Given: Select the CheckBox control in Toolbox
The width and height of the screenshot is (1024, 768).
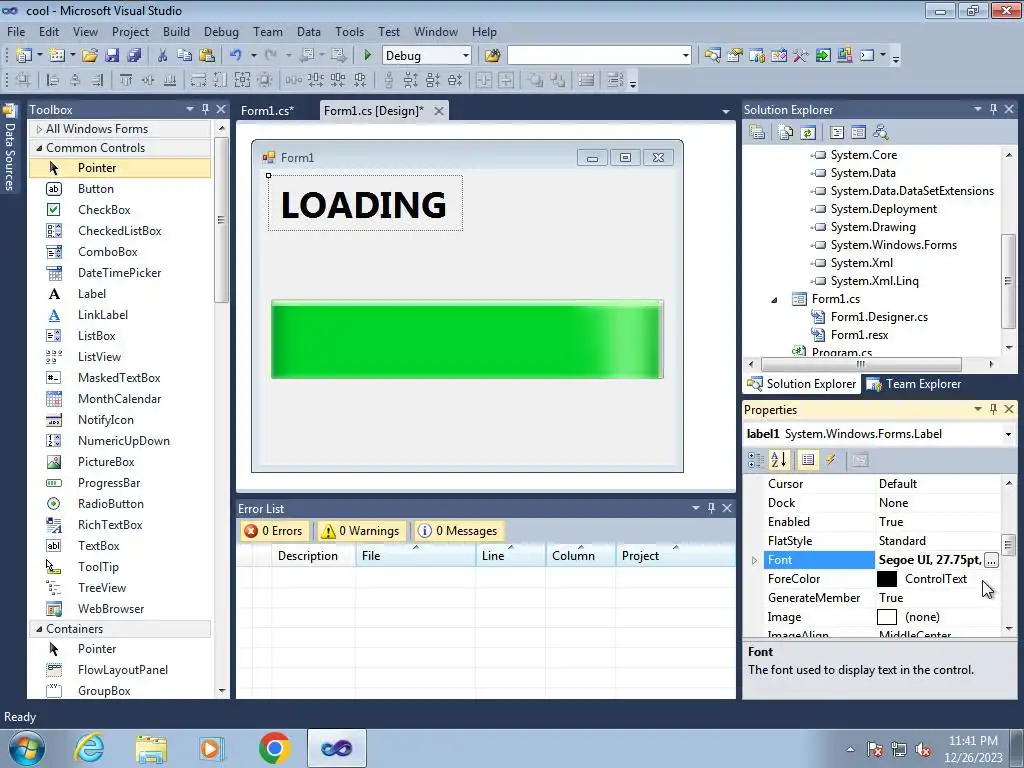Looking at the screenshot, I should (x=104, y=210).
